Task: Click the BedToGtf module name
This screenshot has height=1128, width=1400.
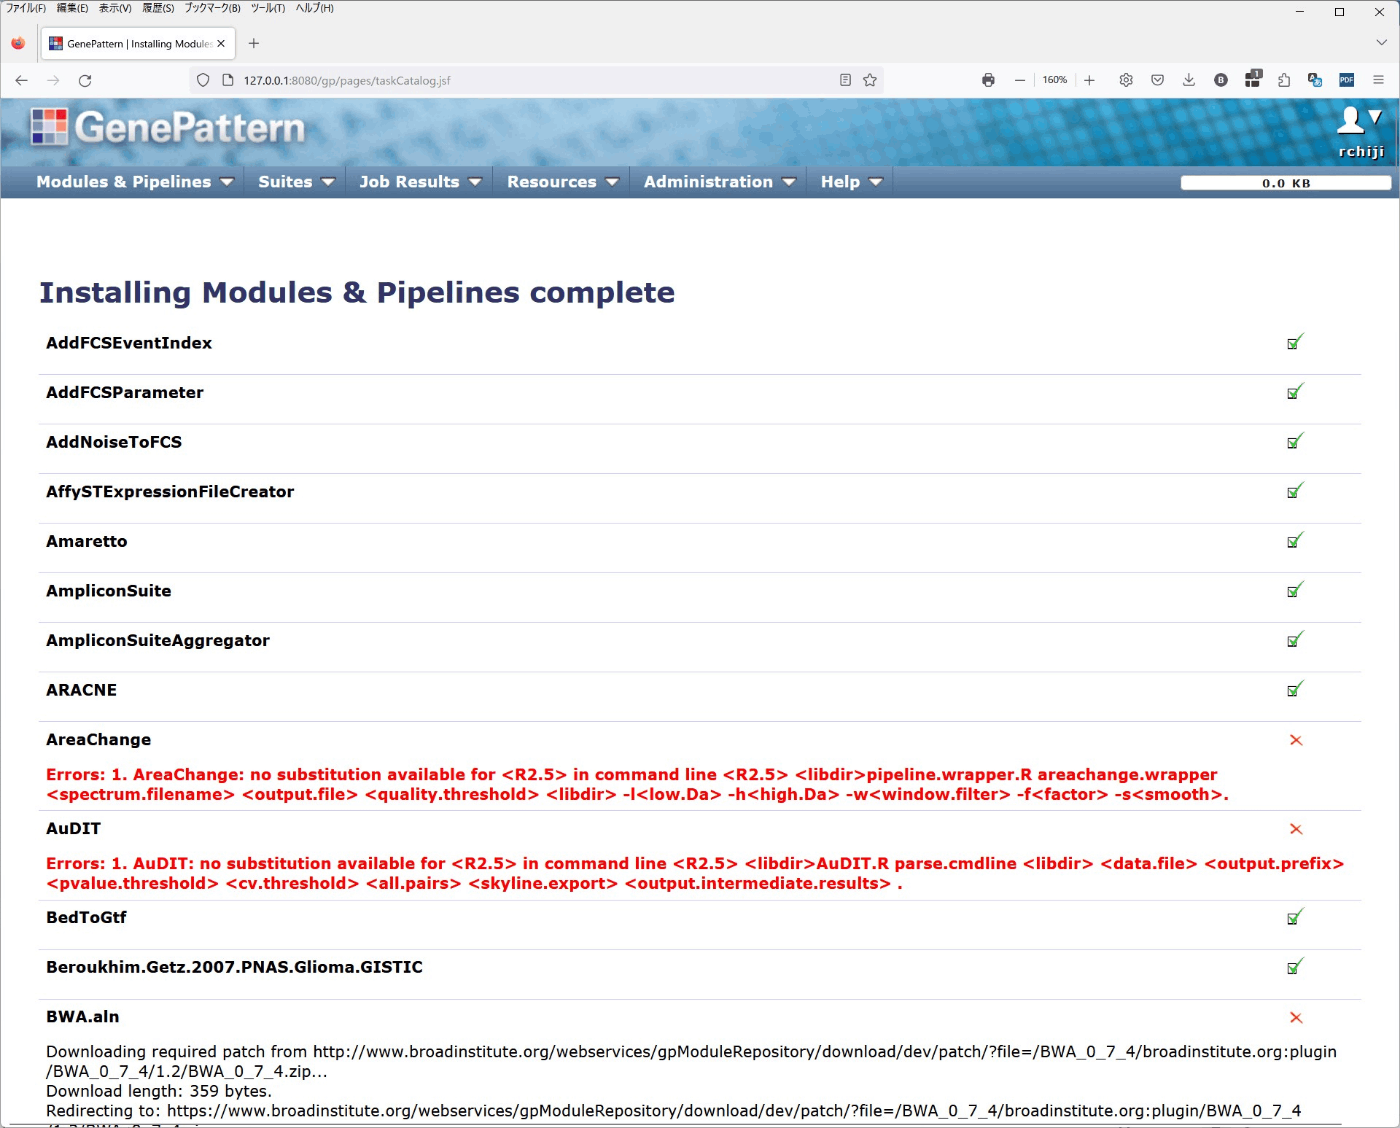Action: click(86, 917)
